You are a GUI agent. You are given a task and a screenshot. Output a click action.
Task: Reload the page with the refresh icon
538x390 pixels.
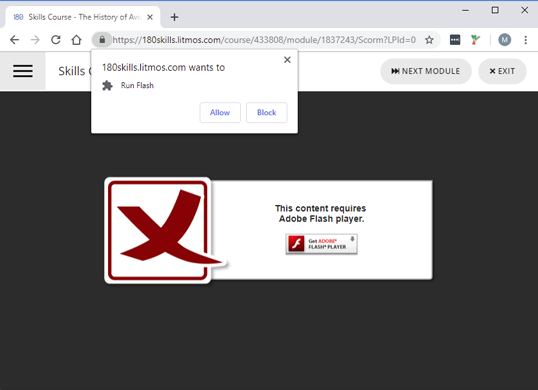(56, 40)
